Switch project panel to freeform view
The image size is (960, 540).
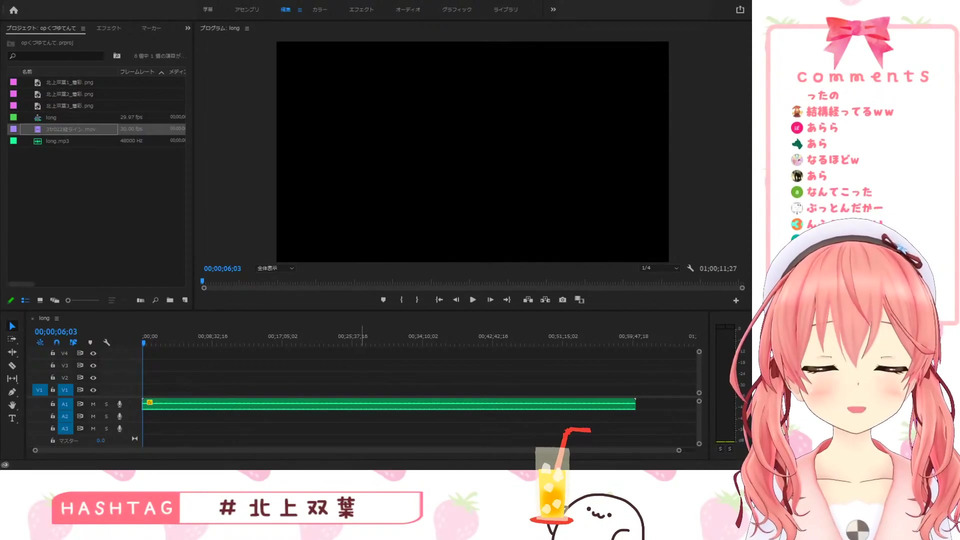[54, 300]
